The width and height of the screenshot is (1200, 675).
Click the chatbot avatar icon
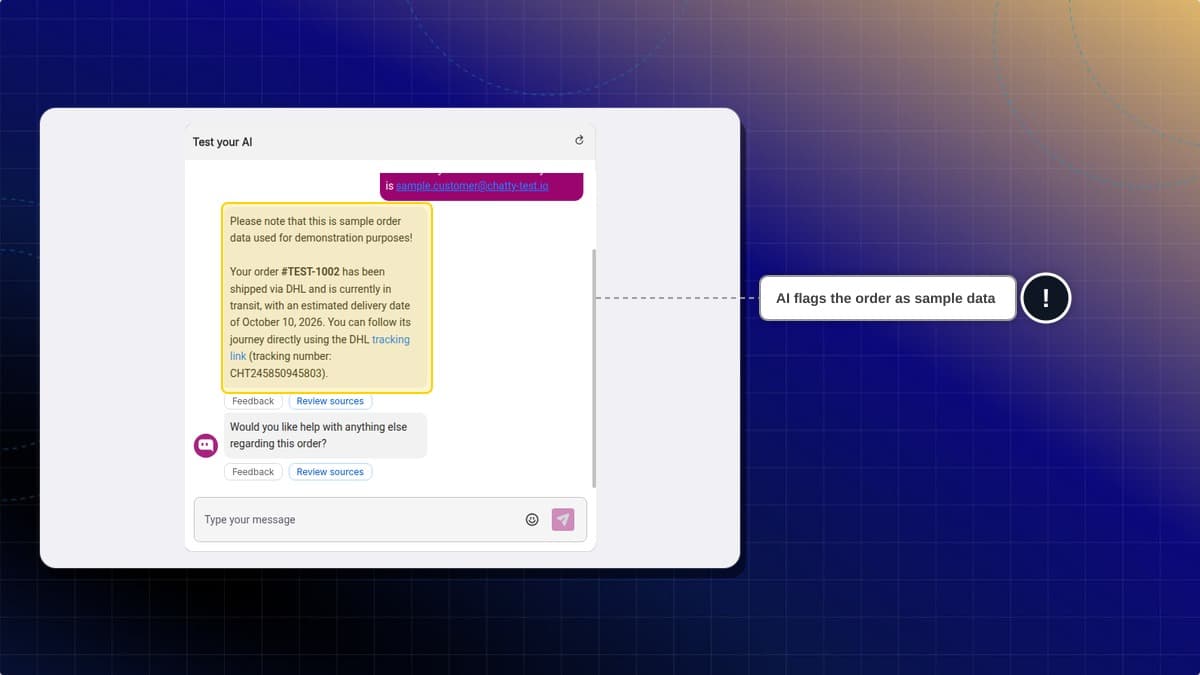tap(206, 446)
